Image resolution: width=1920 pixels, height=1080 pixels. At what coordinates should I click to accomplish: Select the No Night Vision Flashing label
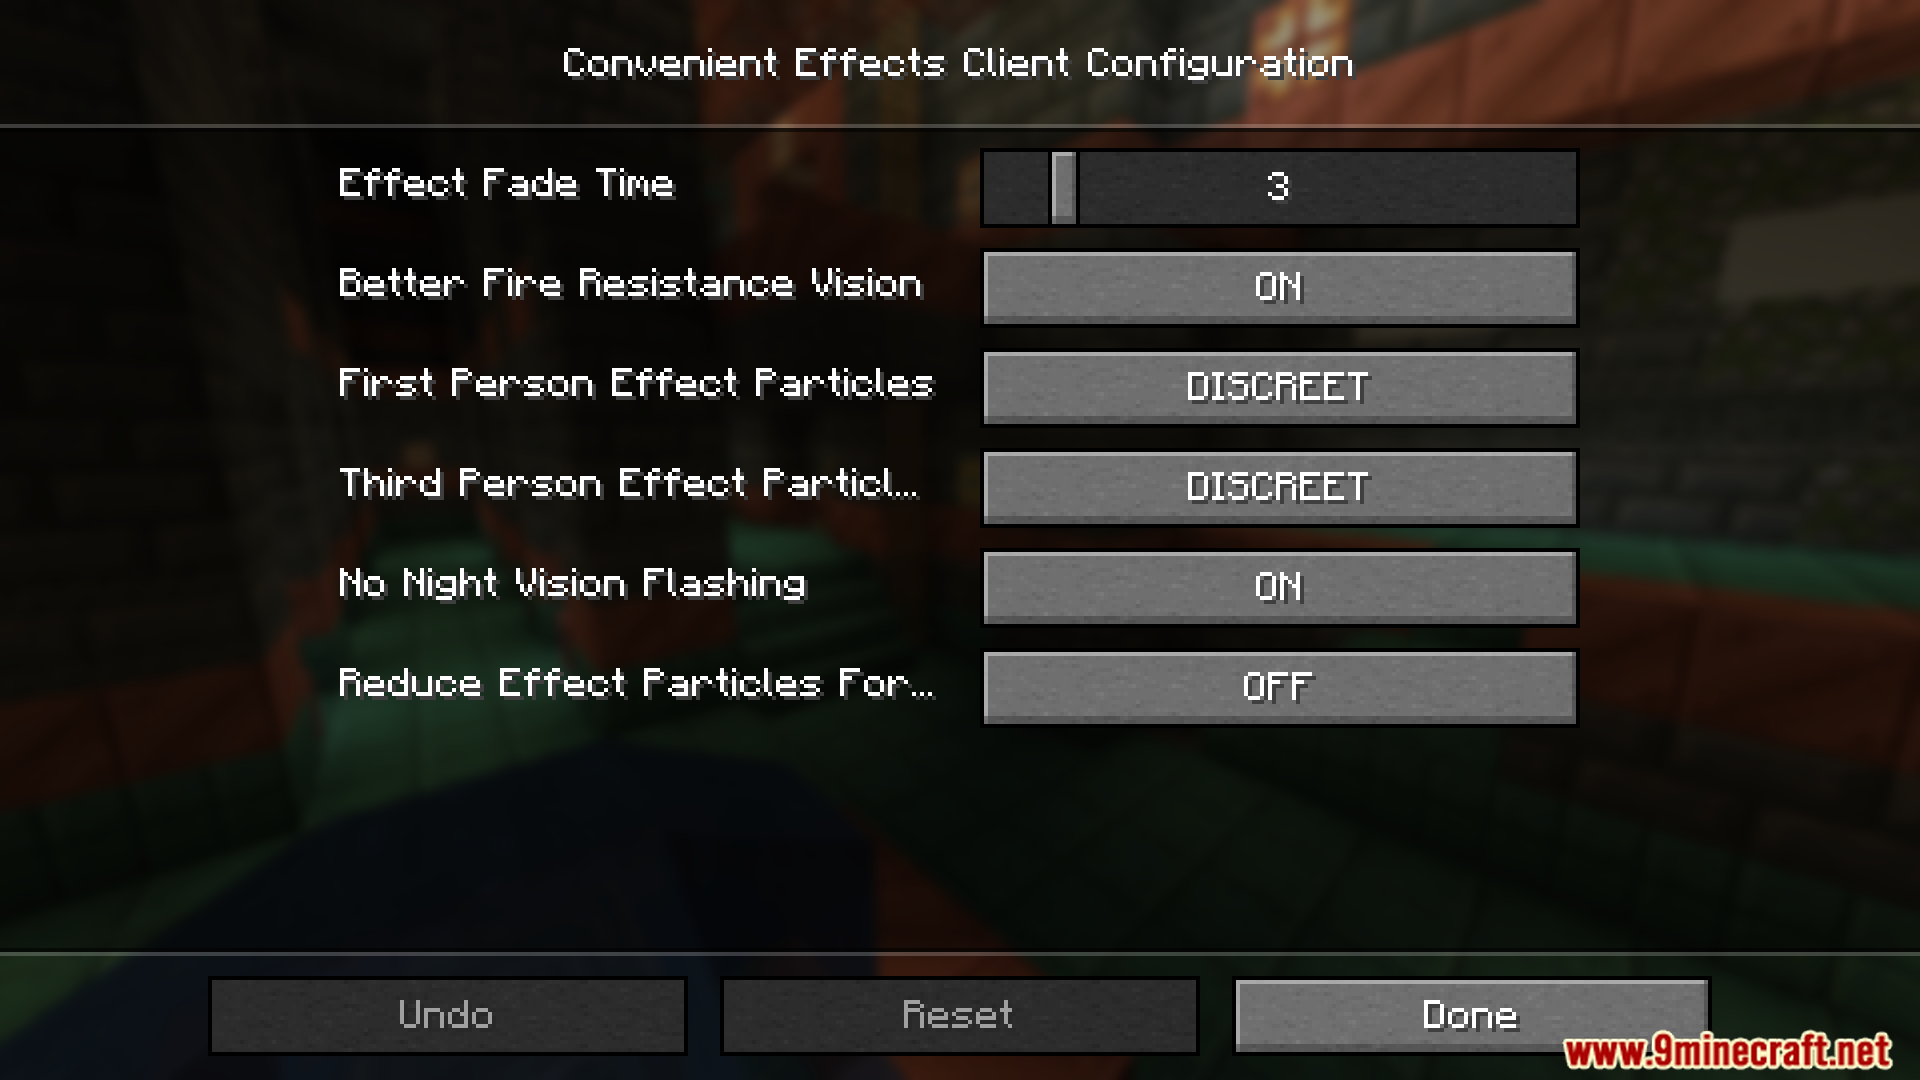point(572,584)
